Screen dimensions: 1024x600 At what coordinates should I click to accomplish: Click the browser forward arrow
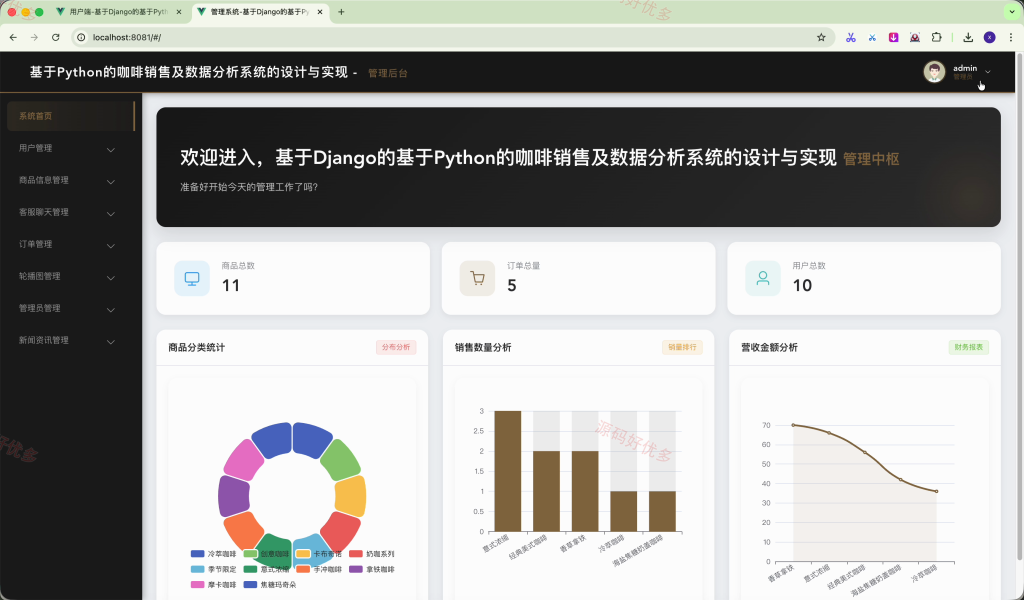tap(34, 37)
